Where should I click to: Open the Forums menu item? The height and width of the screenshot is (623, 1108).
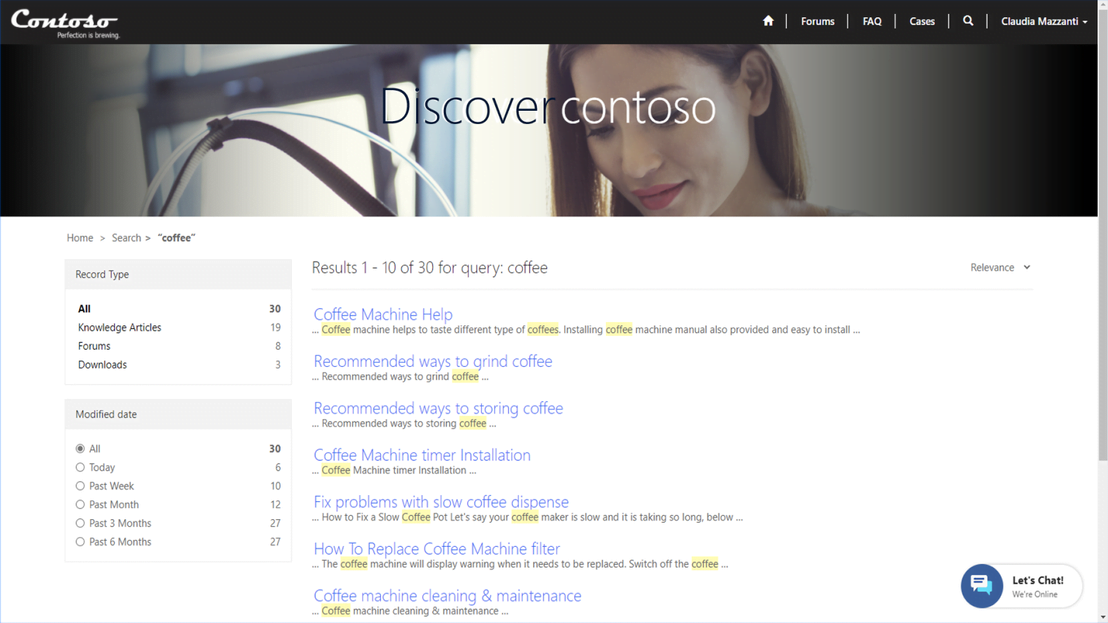pyautogui.click(x=817, y=22)
